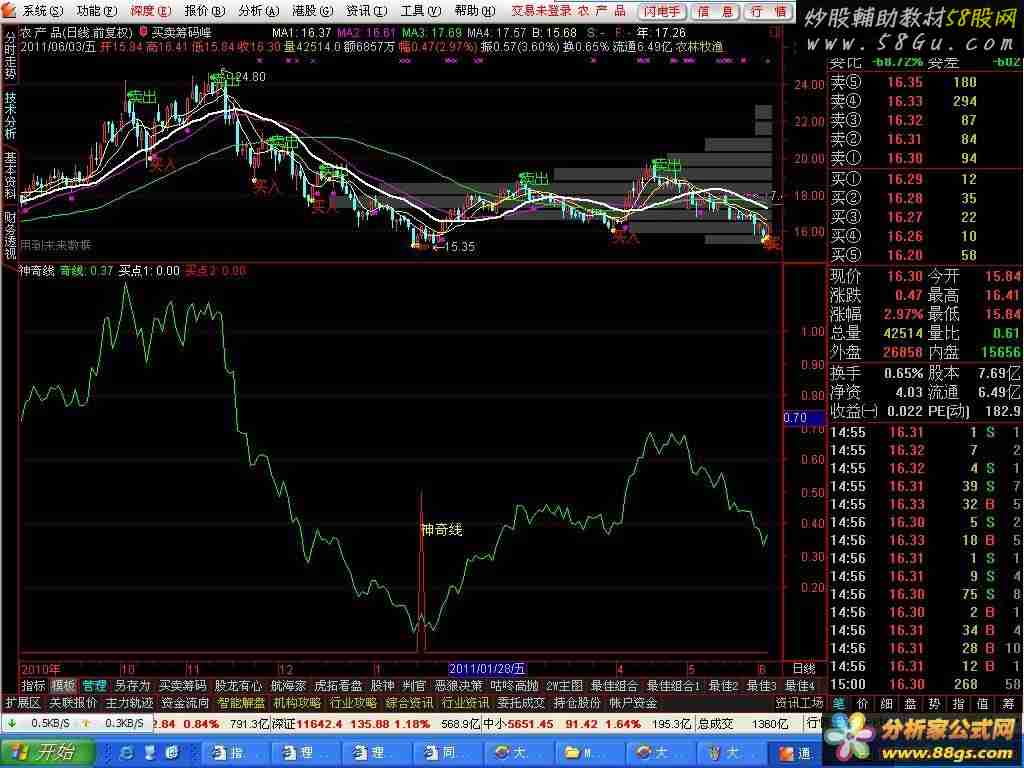Open the 日线 period selector

(804, 668)
